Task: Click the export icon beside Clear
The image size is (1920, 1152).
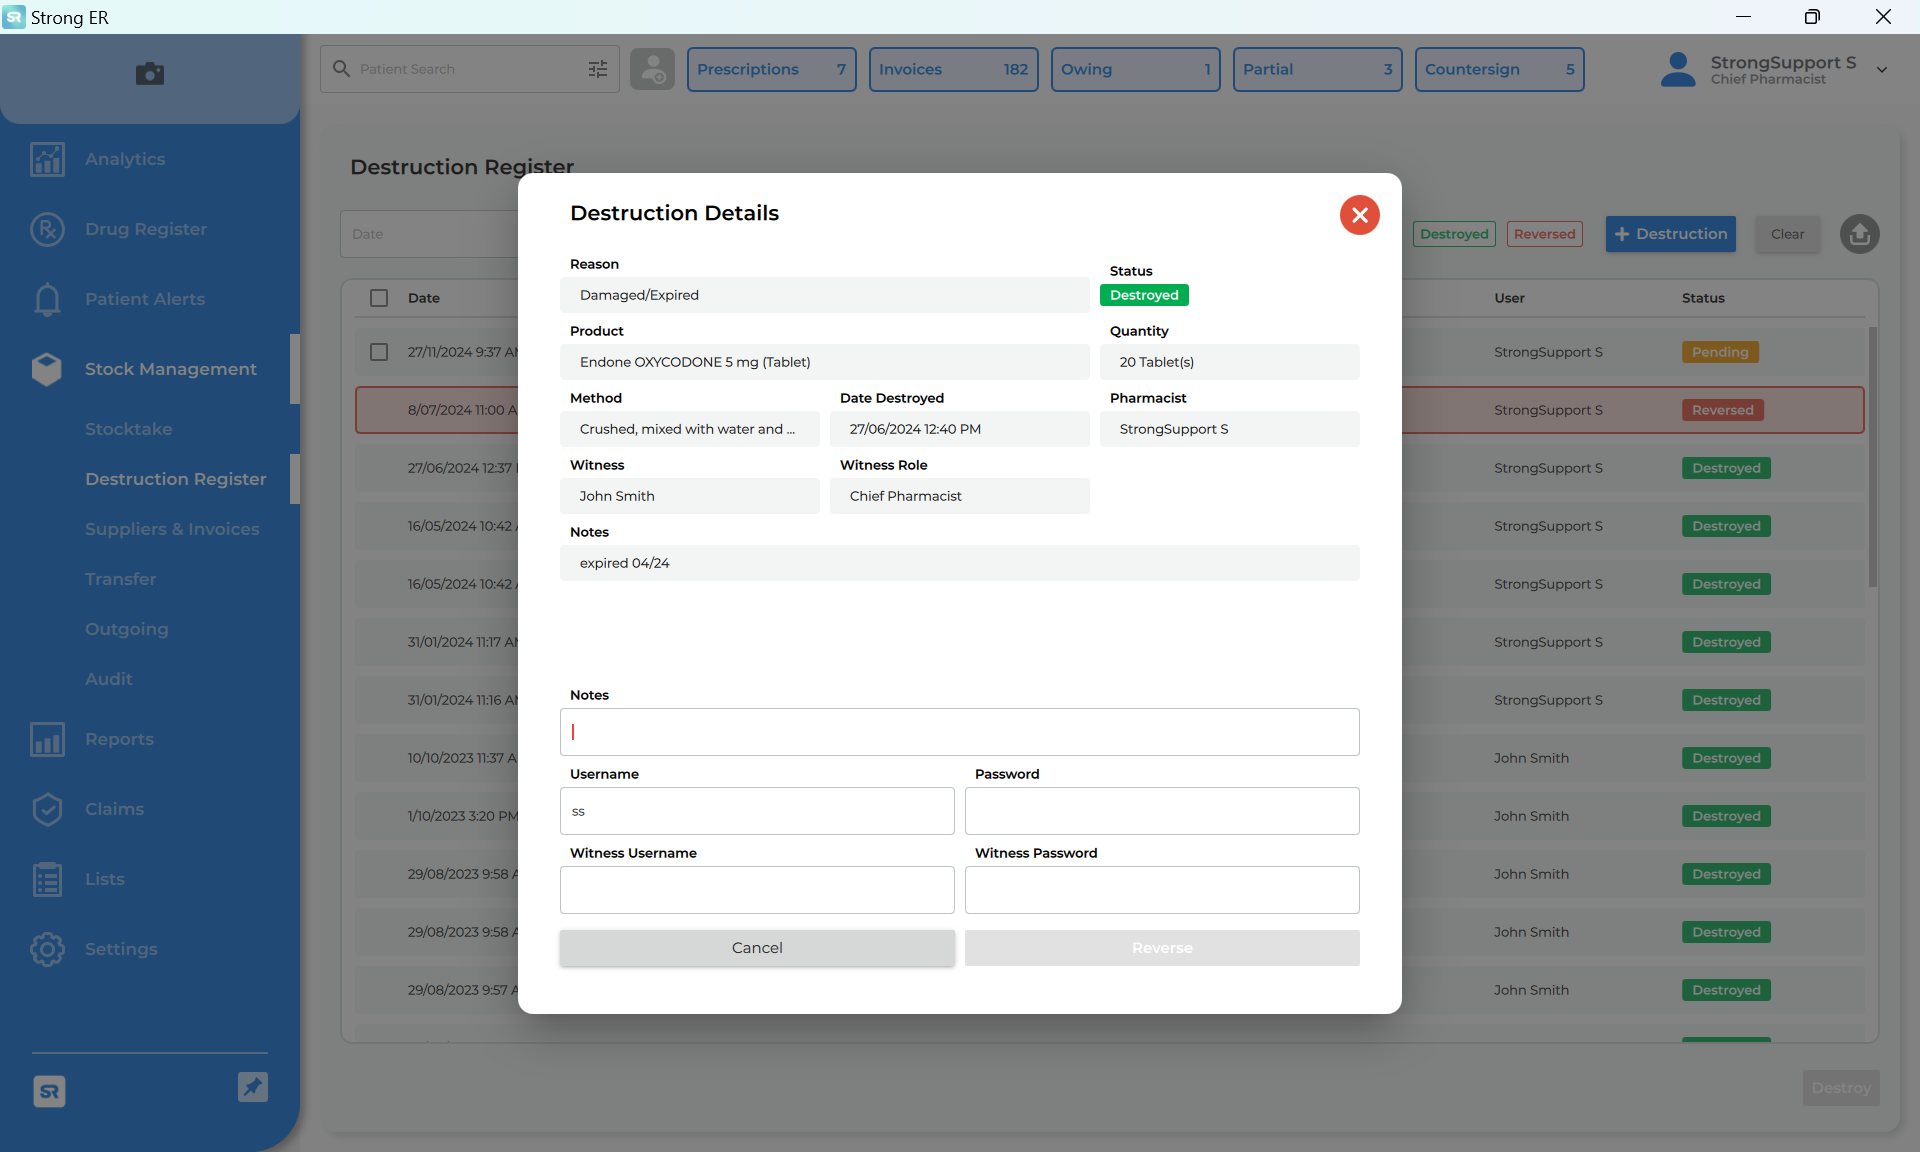Action: click(x=1859, y=233)
